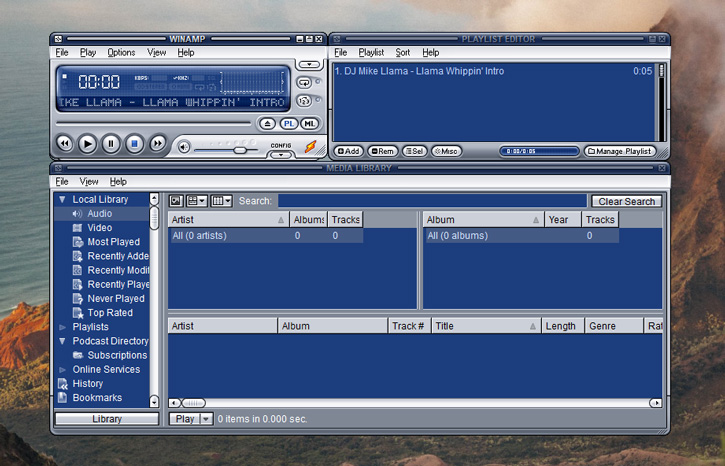Open the Playlist menu in Playlist Editor
Image resolution: width=725 pixels, height=466 pixels.
tap(371, 53)
